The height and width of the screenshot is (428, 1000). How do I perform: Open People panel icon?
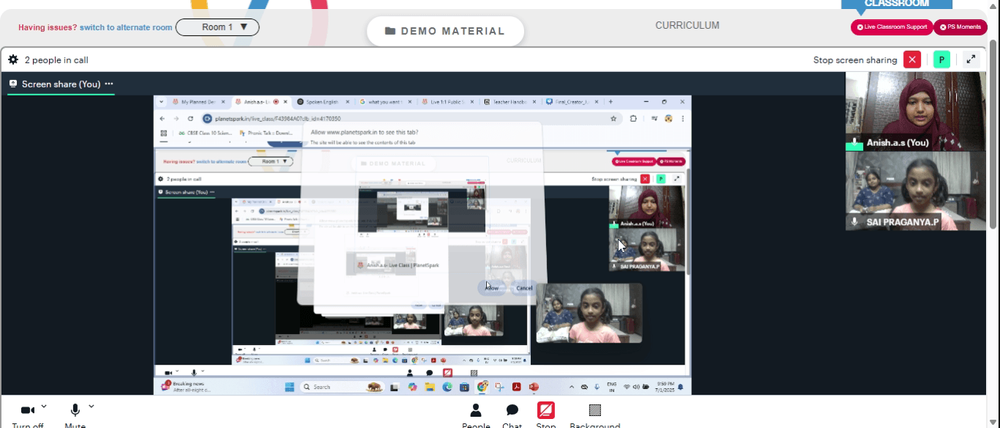(x=476, y=410)
